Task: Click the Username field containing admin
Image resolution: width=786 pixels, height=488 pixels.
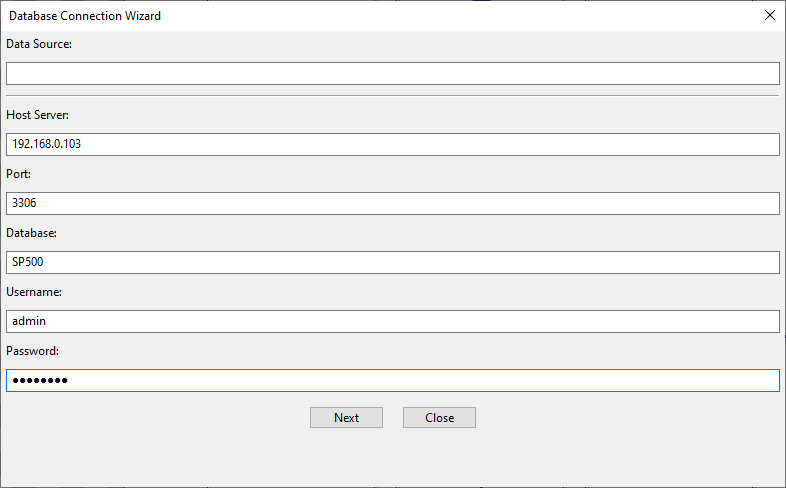Action: (x=392, y=321)
